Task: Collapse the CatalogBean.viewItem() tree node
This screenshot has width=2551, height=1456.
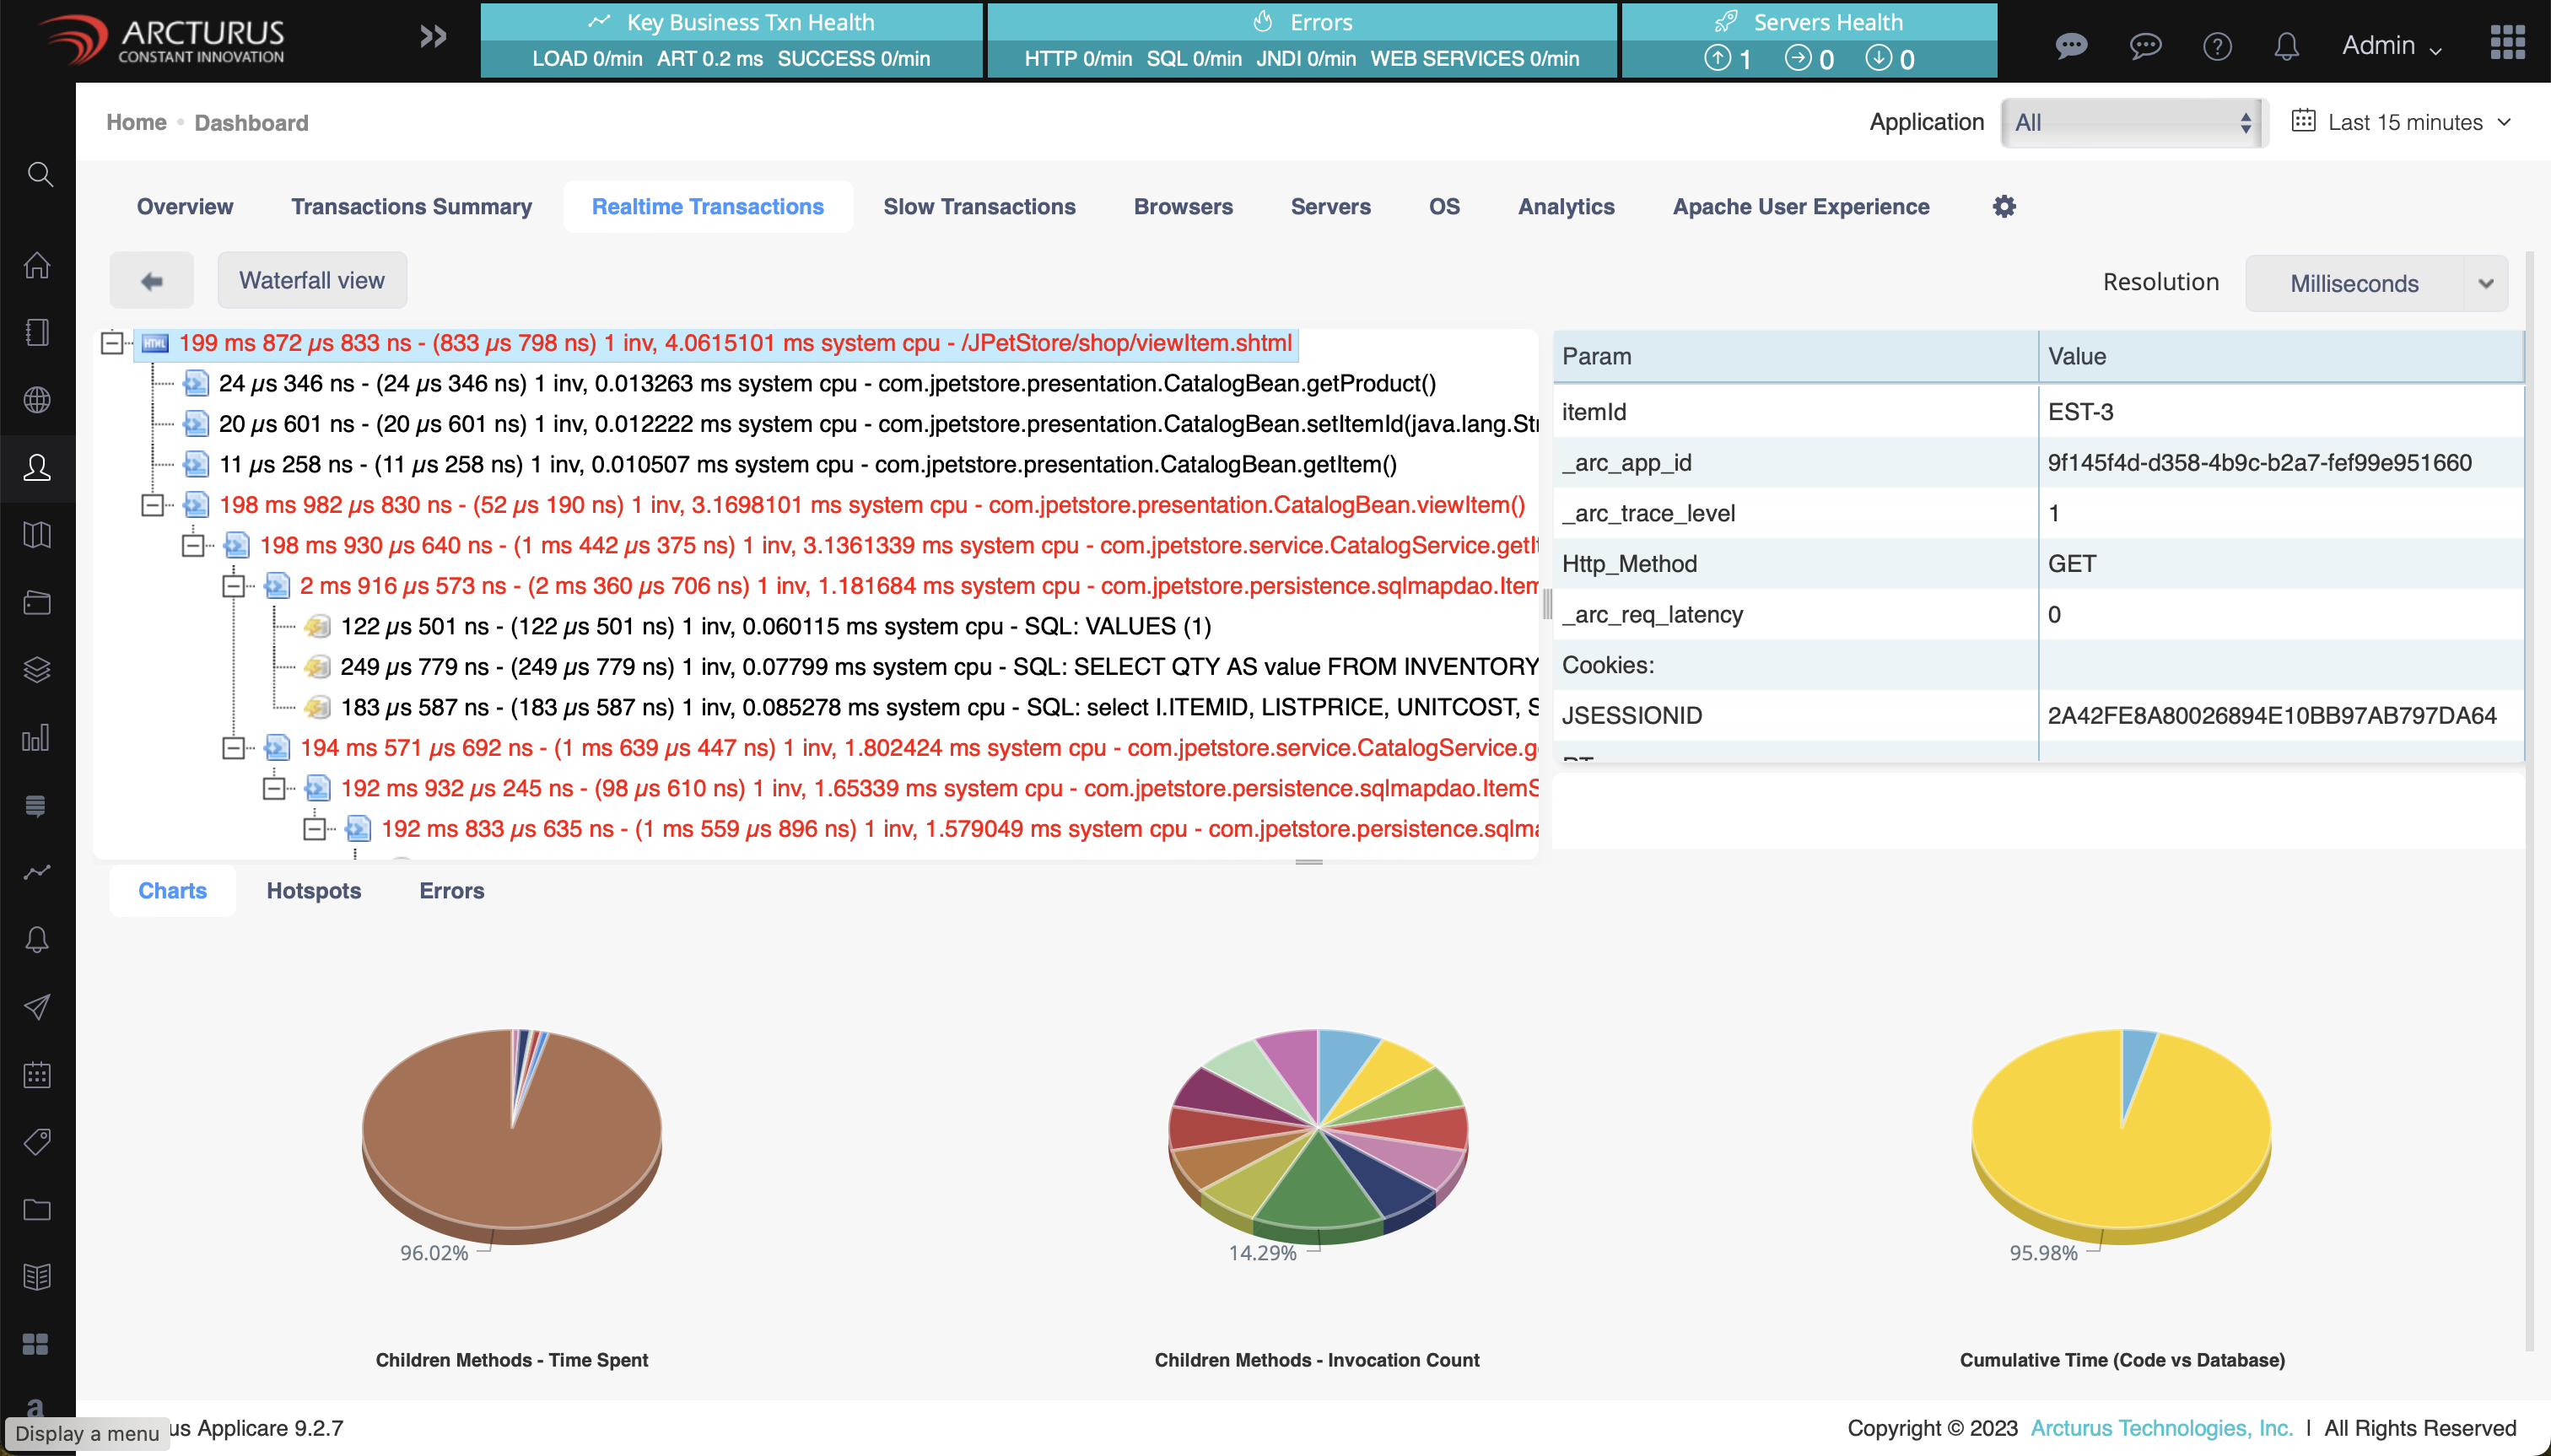Action: tap(153, 505)
